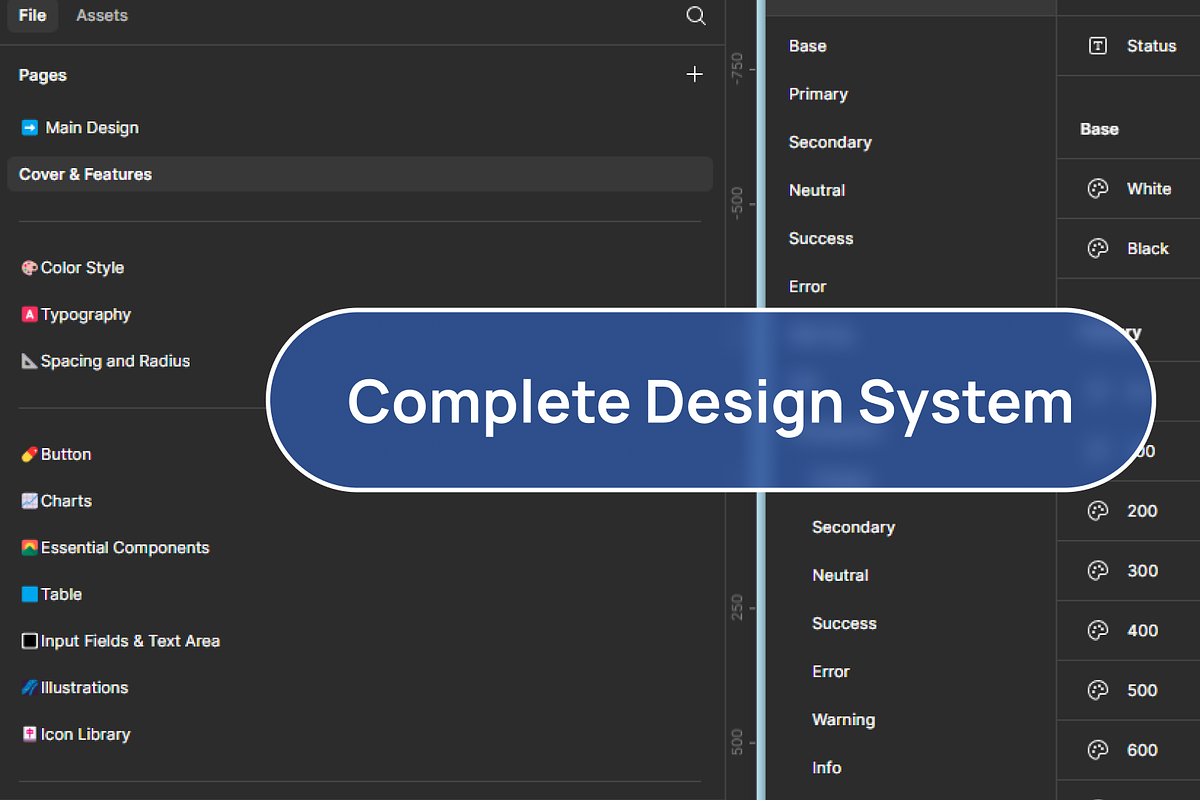Click the arrow emoji beside Main Design

tap(30, 128)
